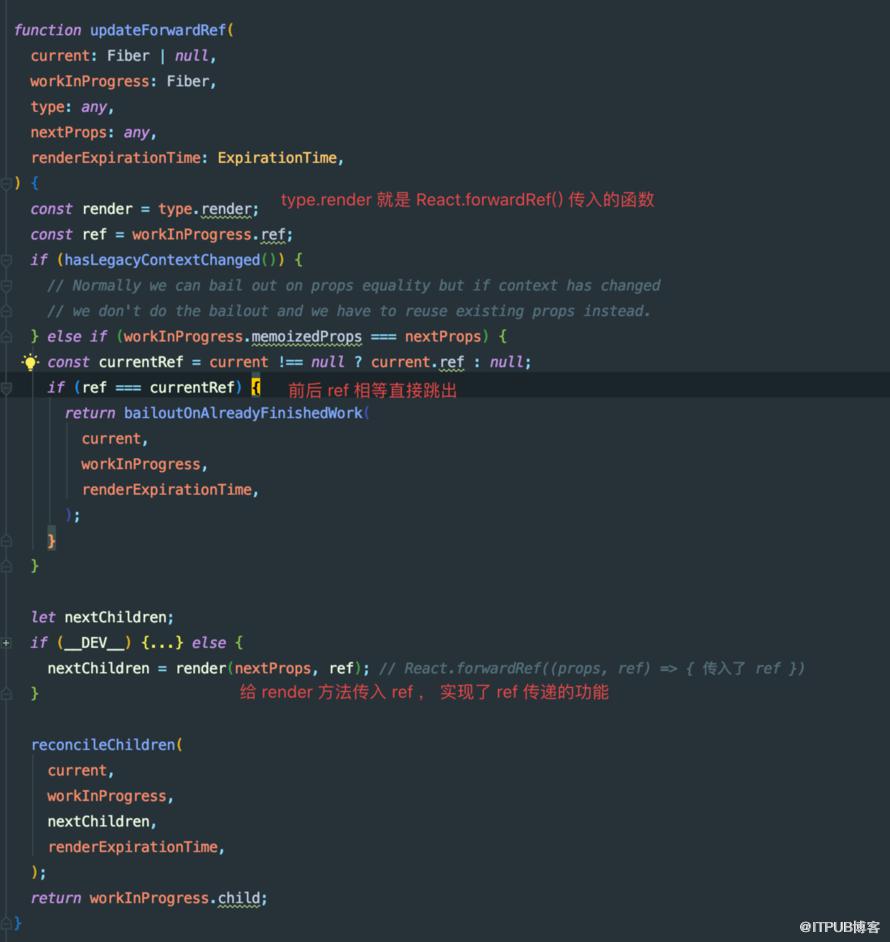Click the bailoutOnAlreadyFinishedWork call
This screenshot has width=890, height=942.
[x=243, y=413]
